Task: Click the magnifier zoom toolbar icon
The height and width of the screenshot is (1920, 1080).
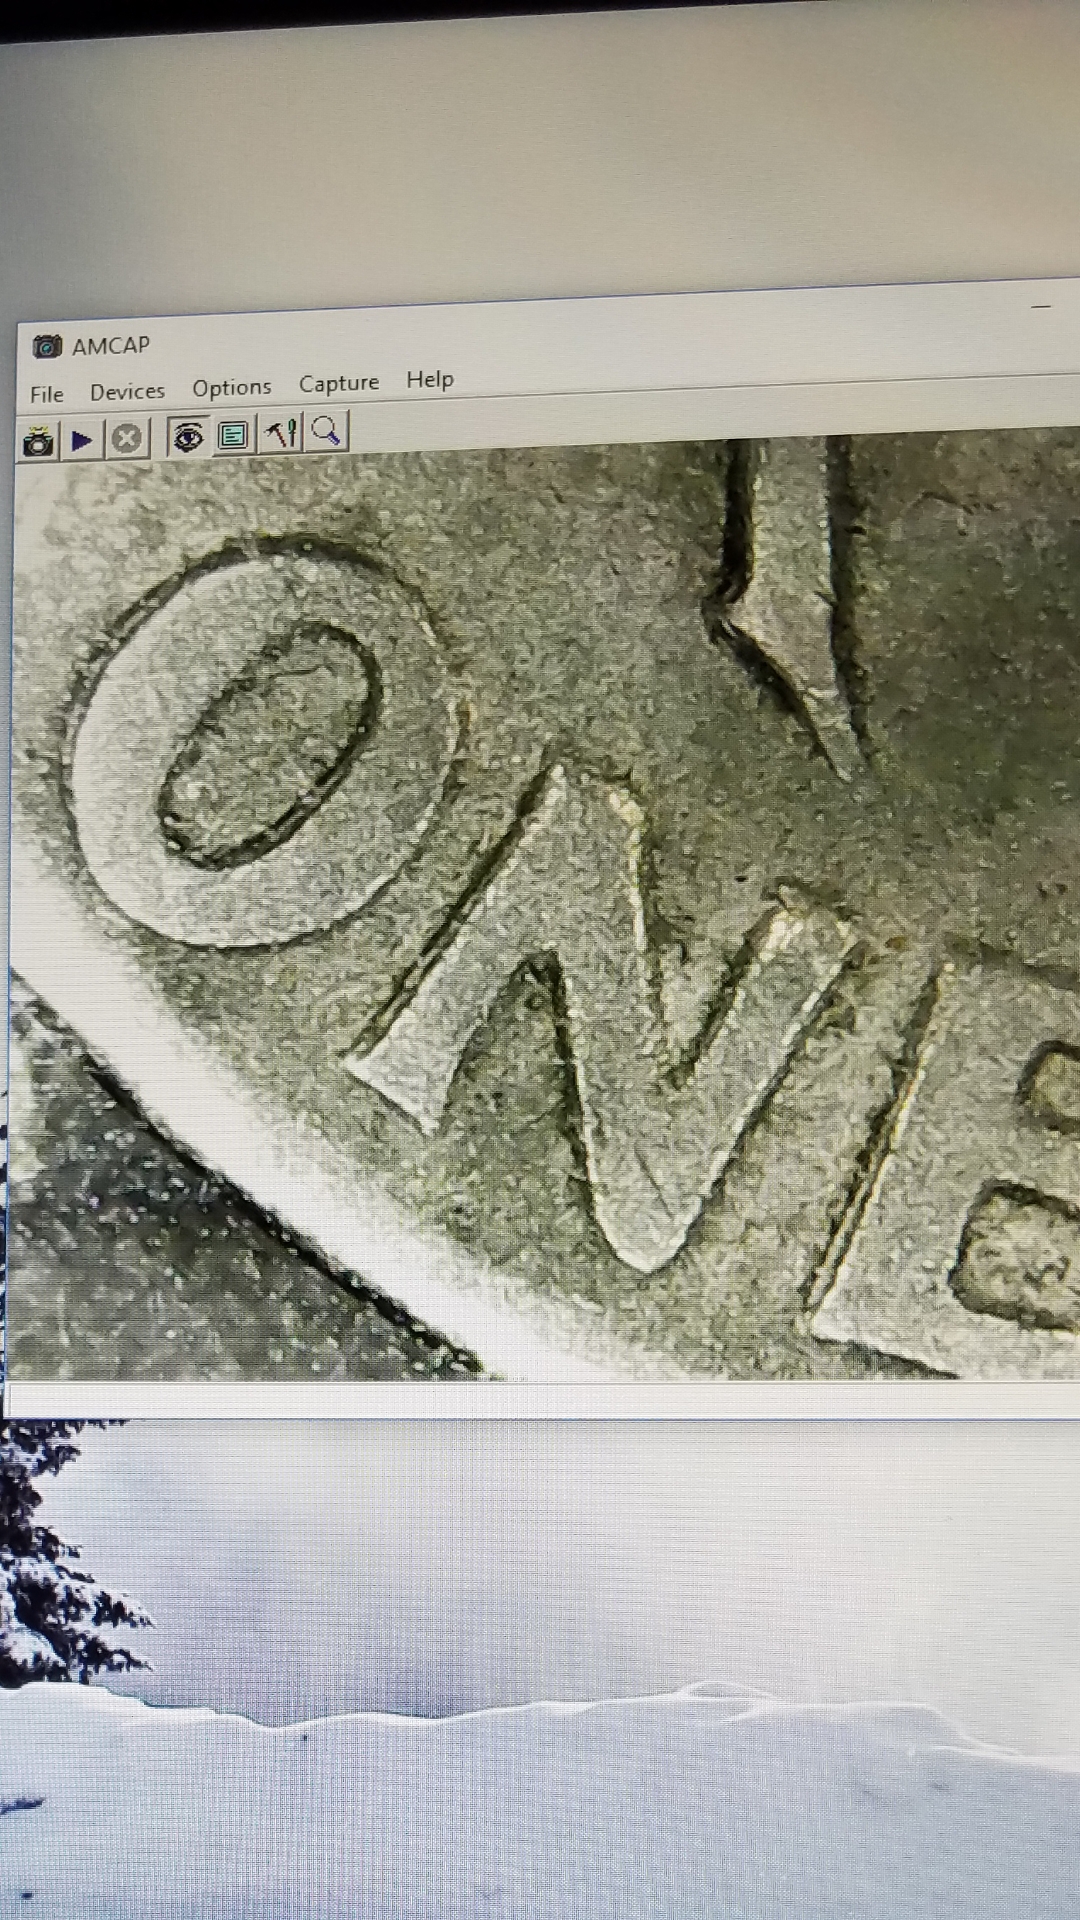Action: coord(326,431)
